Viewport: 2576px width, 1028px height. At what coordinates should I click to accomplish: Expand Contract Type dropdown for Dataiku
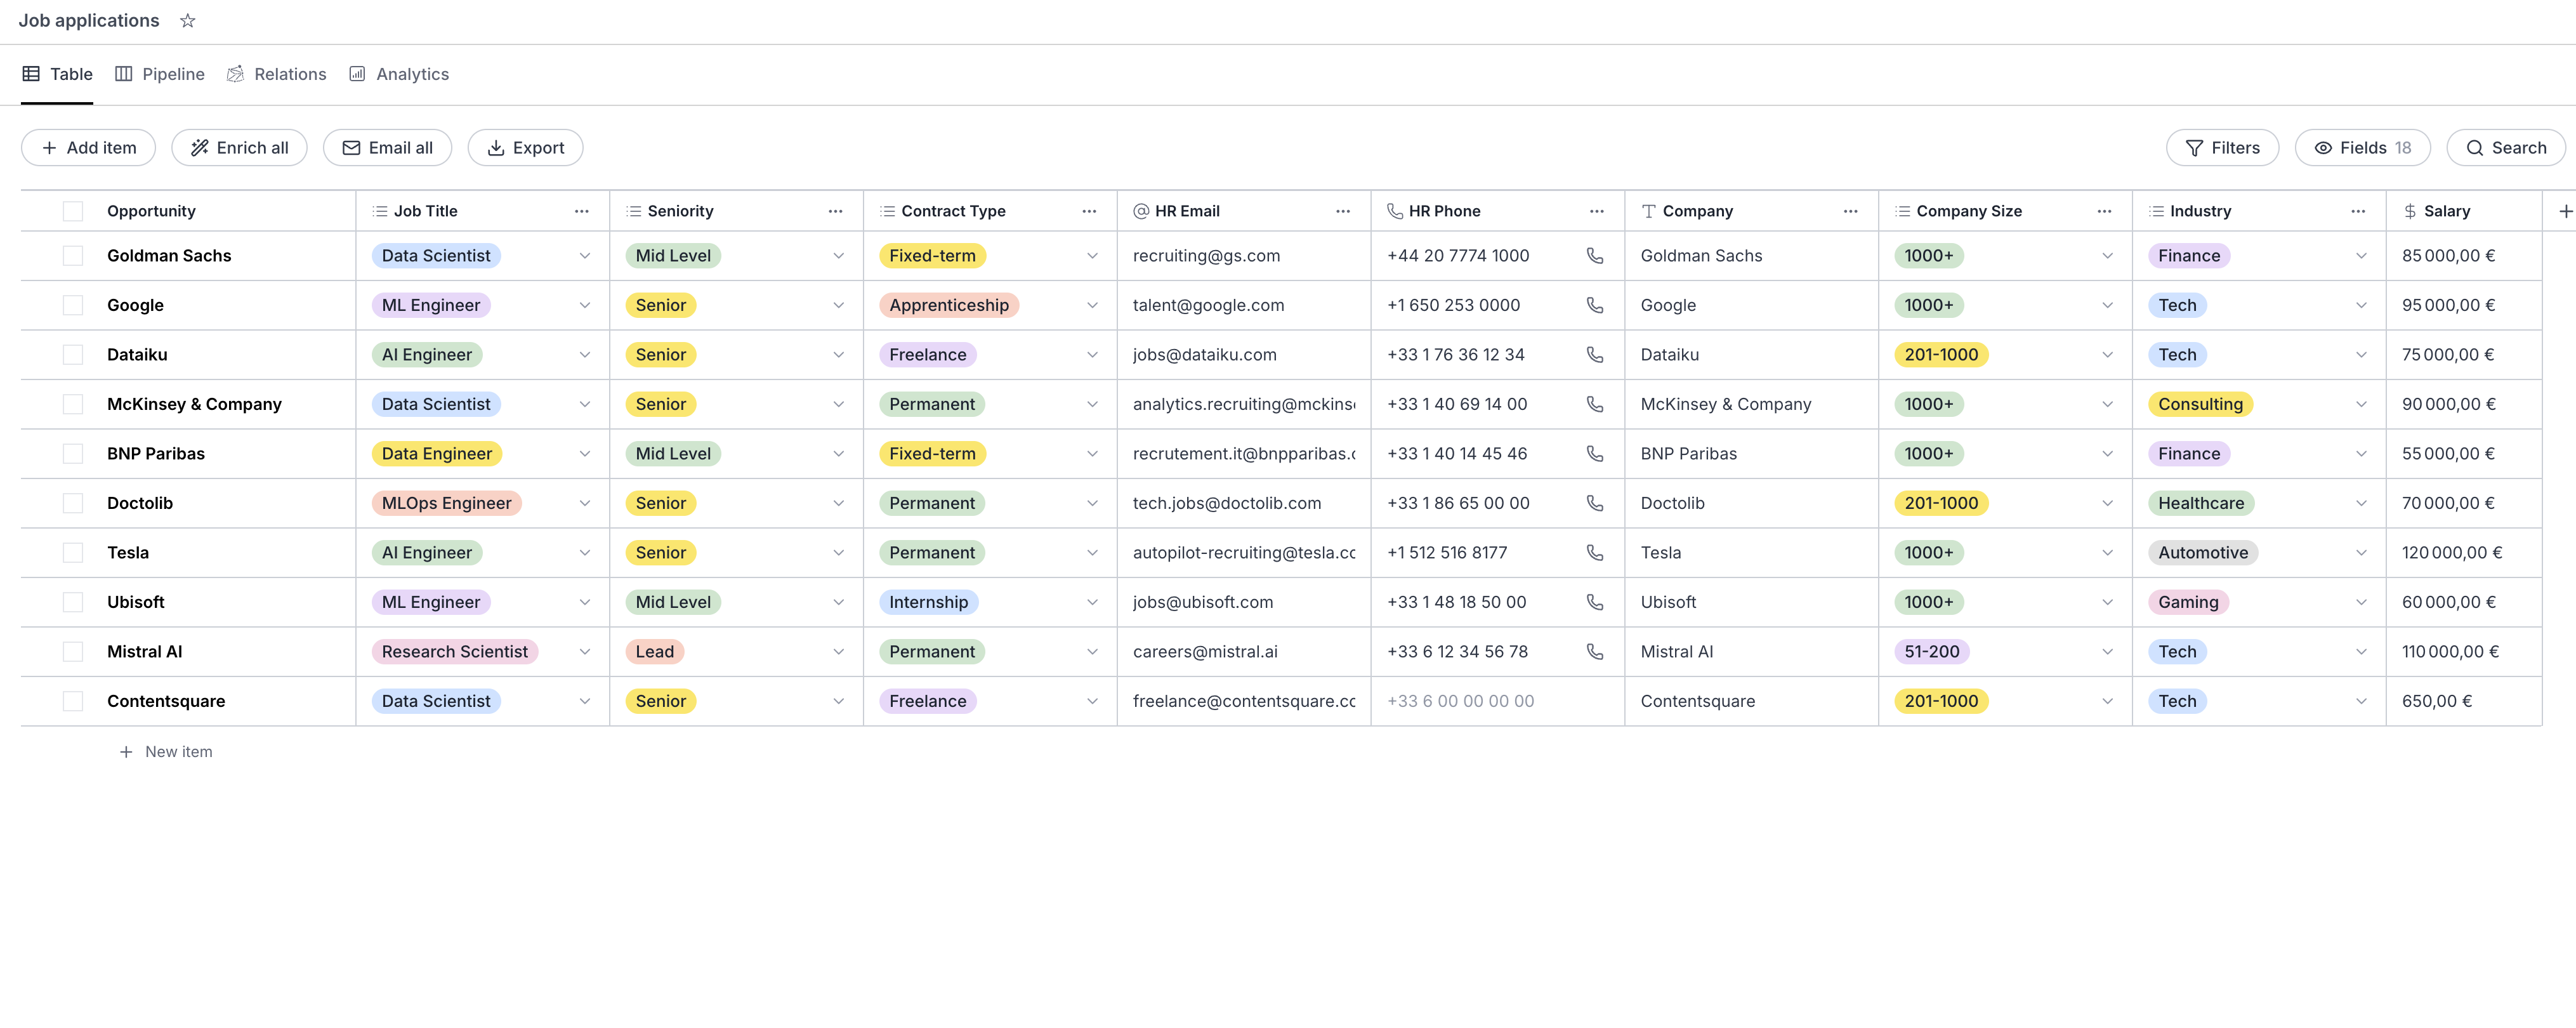1093,355
